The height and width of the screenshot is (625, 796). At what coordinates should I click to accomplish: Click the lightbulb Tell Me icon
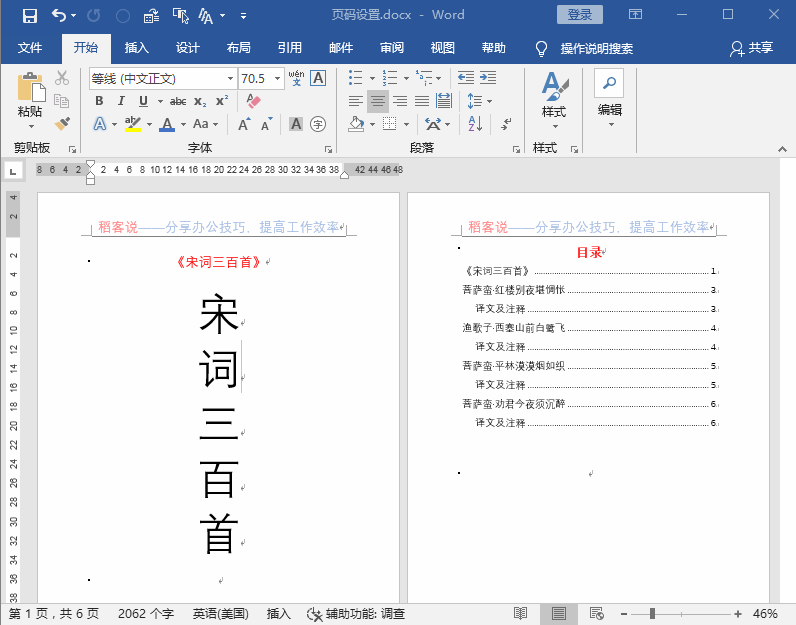pos(541,48)
